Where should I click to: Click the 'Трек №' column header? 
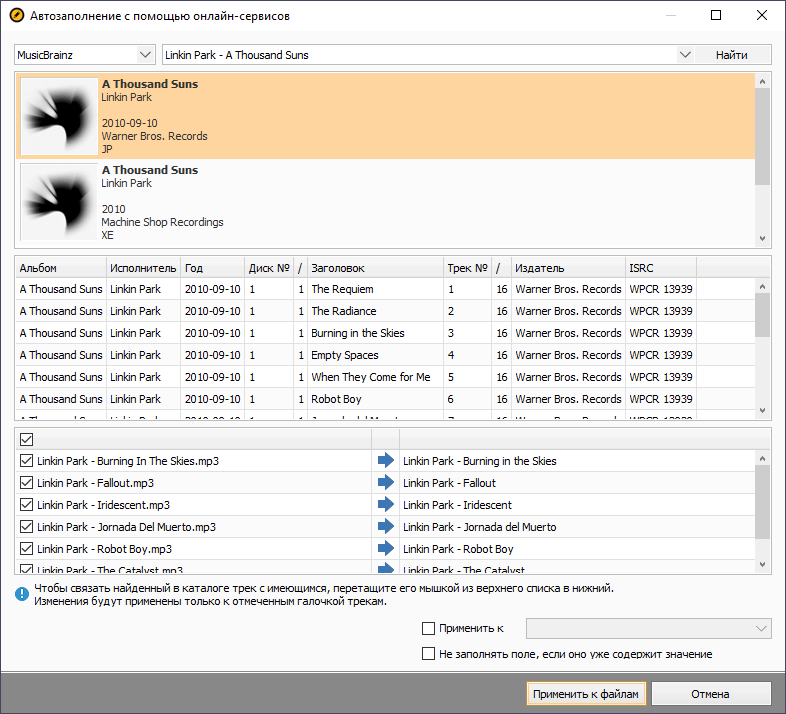[468, 268]
